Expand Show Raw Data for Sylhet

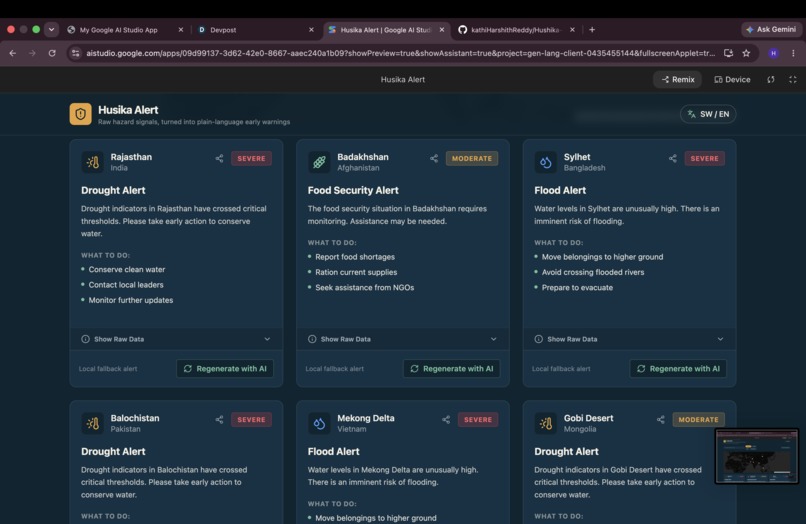click(630, 339)
